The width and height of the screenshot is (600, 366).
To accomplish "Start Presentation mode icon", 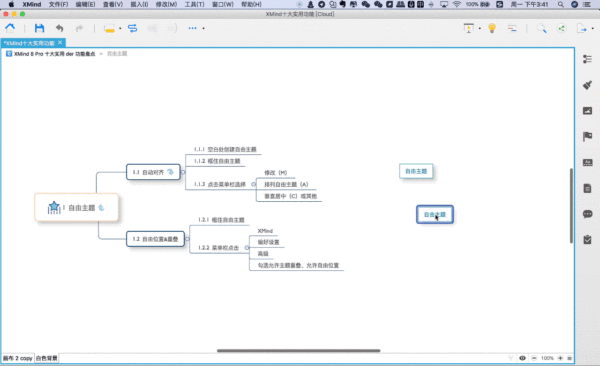I will click(468, 28).
